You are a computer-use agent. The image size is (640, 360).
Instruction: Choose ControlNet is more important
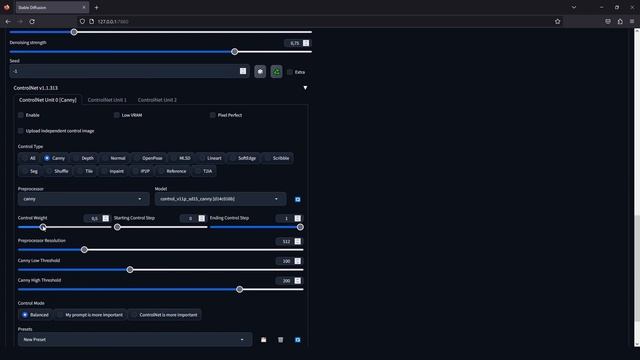(x=164, y=315)
